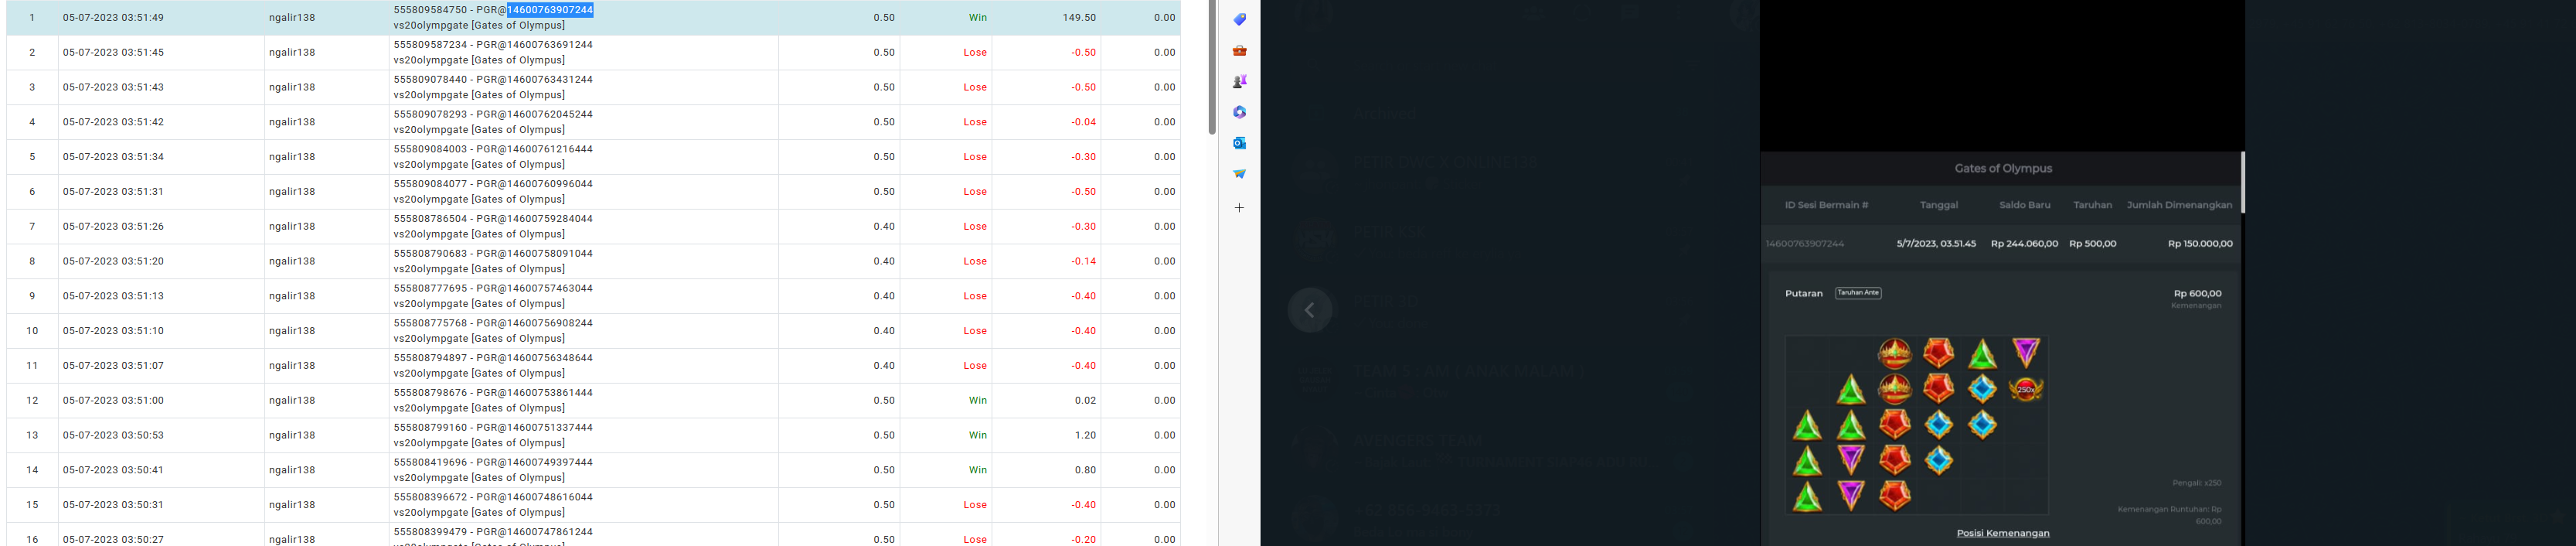This screenshot has height=546, width=2576.
Task: Select session ID 14600763907244 in game history
Action: coord(1805,244)
